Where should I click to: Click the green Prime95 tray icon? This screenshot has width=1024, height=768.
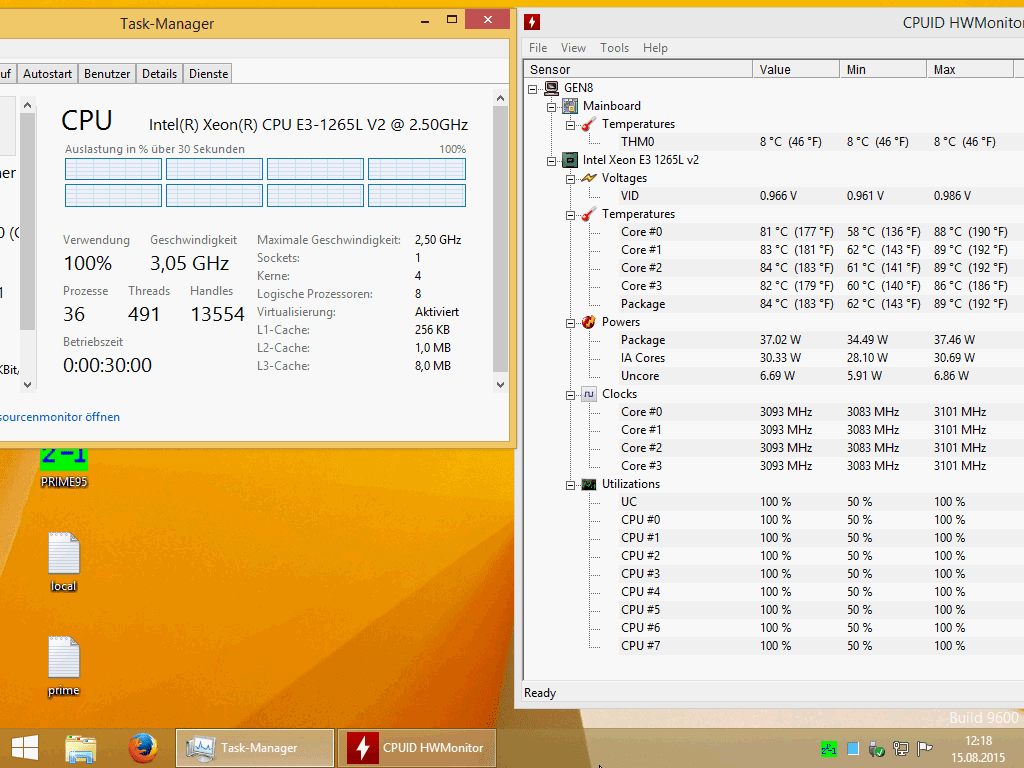(829, 749)
